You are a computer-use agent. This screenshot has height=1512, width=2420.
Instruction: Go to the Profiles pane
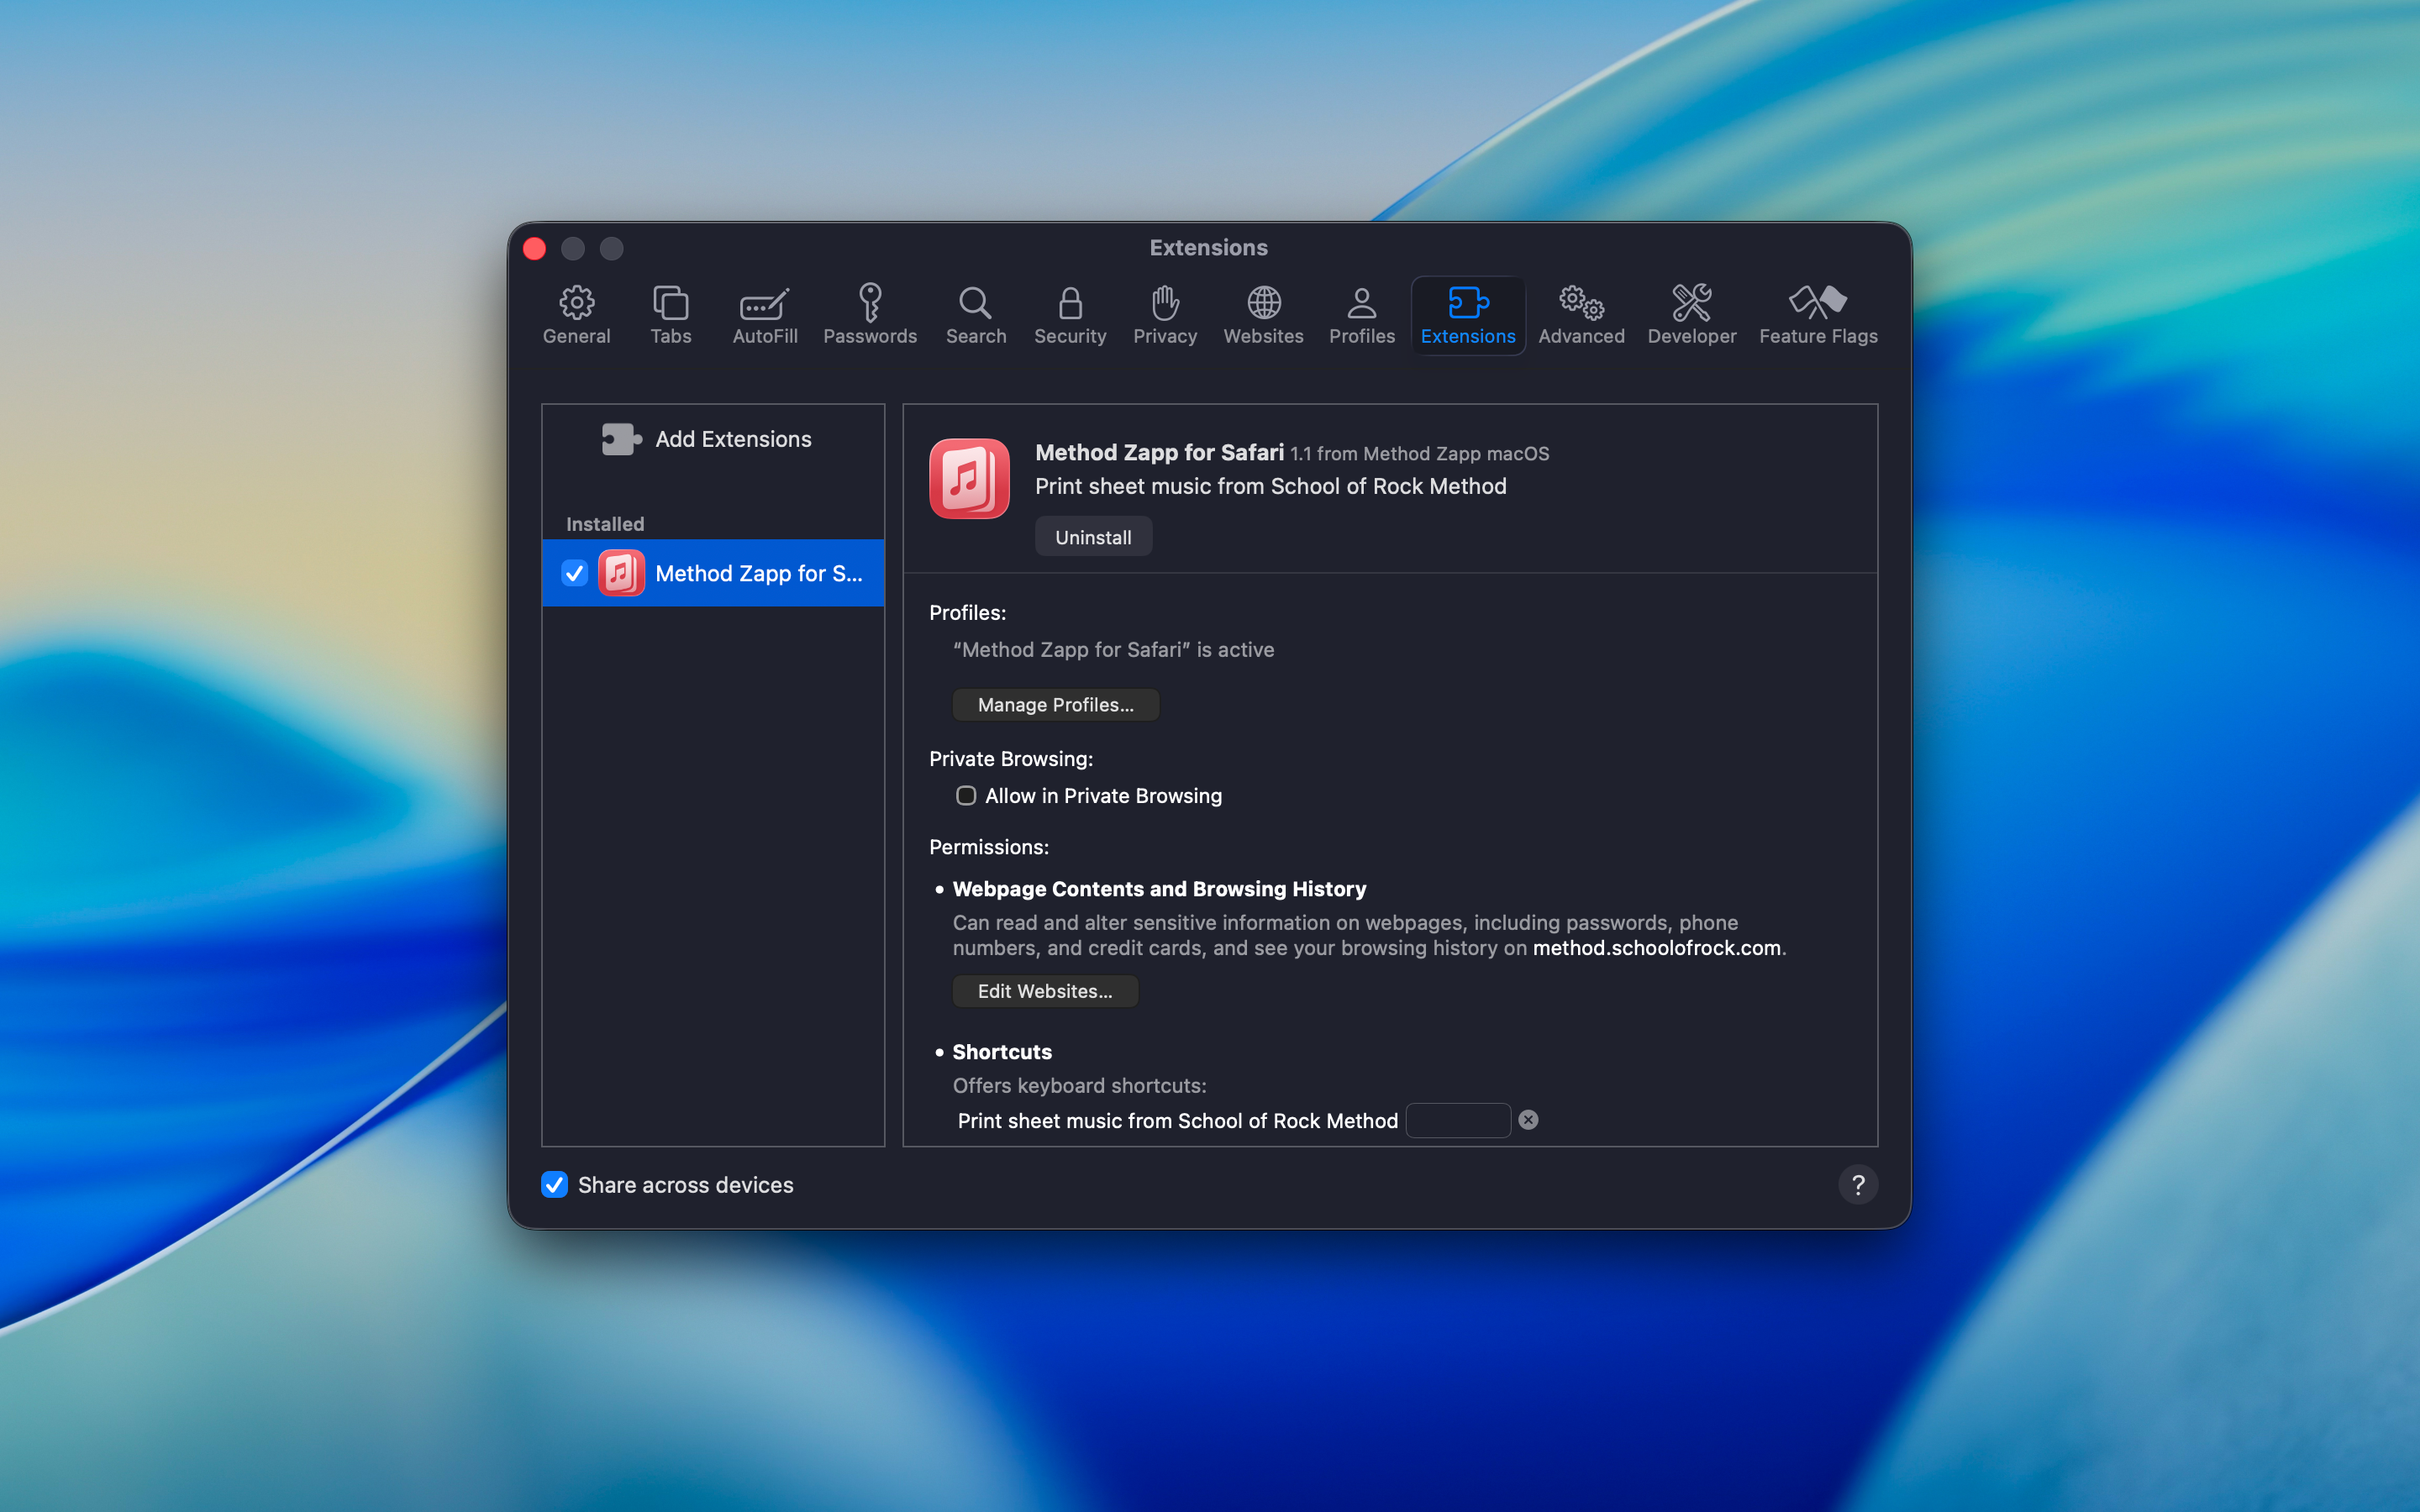(x=1361, y=315)
